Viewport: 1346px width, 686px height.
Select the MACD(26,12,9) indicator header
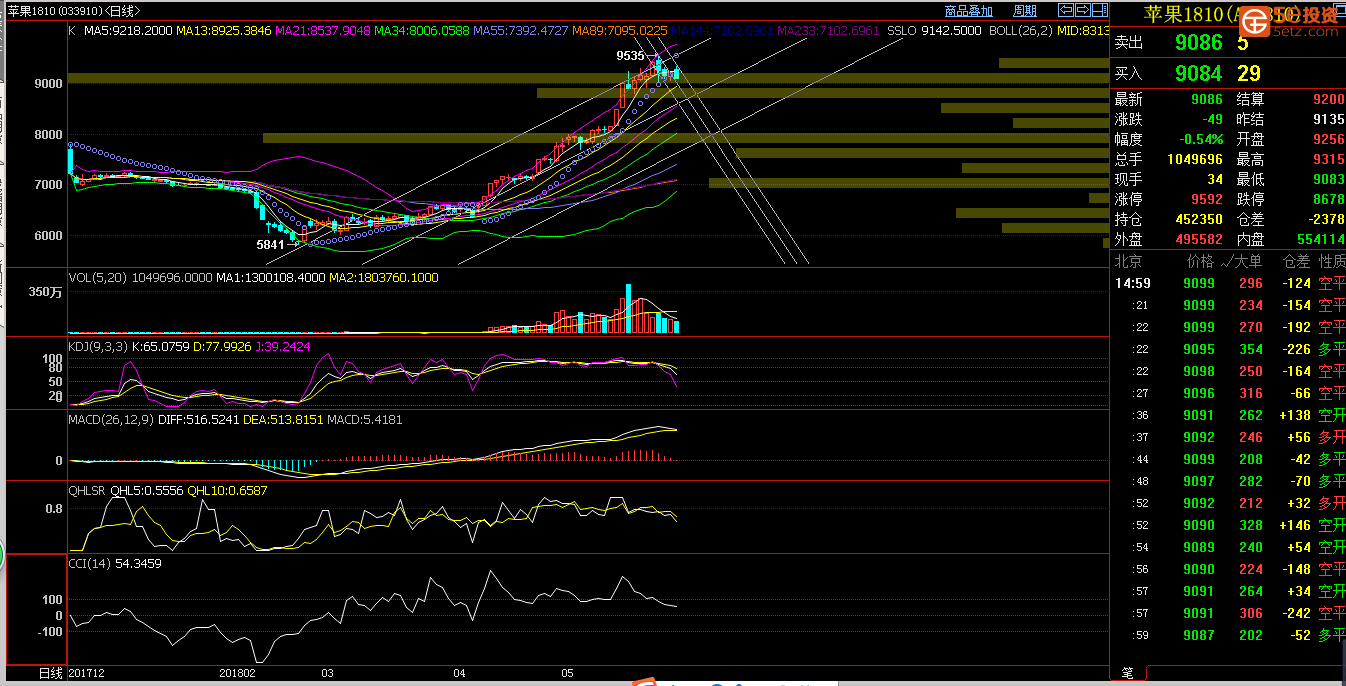pyautogui.click(x=111, y=420)
